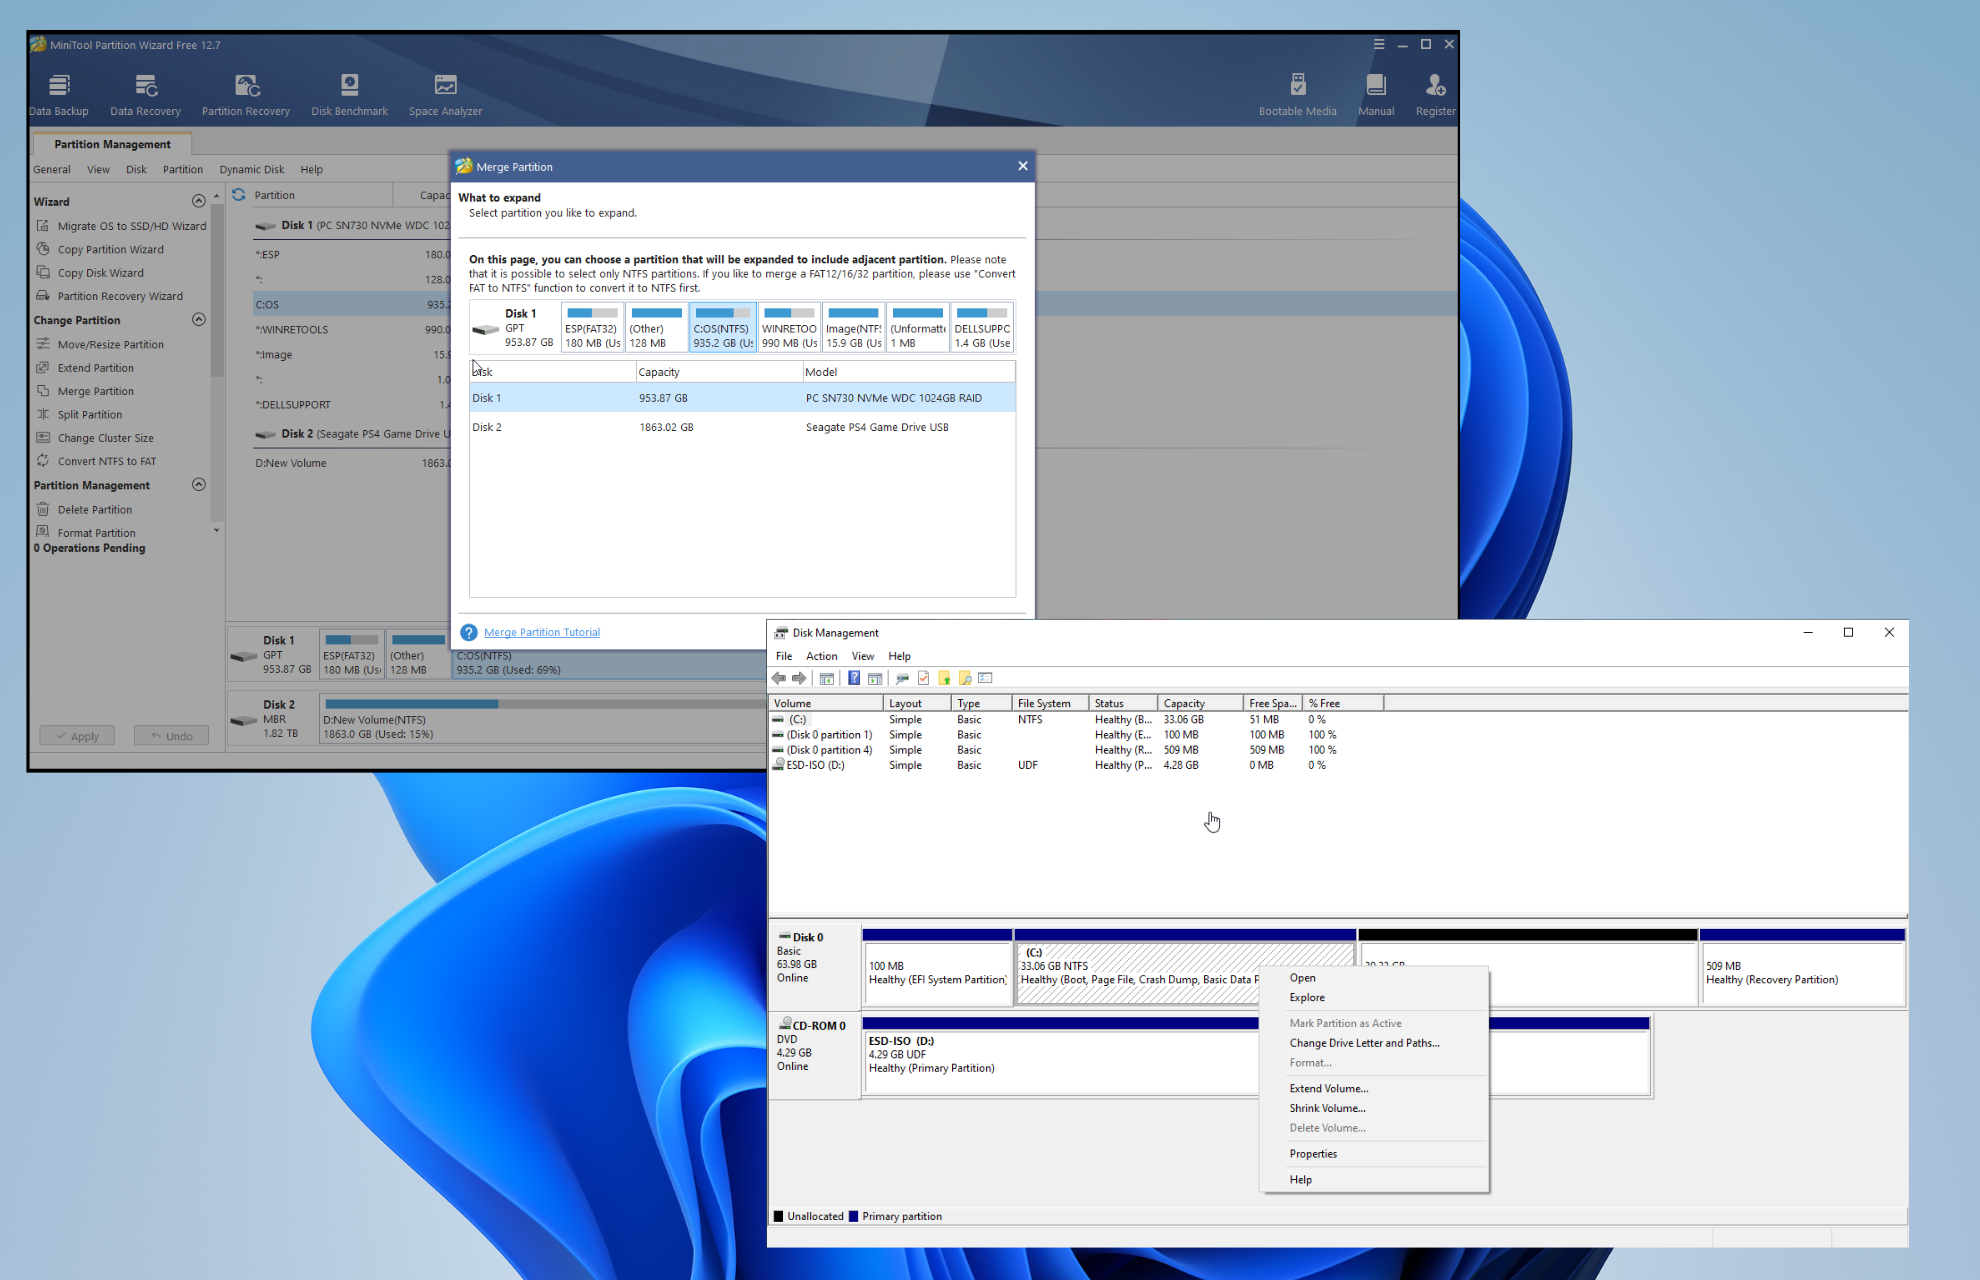
Task: Select the WINRETOOLS partition block in dialog
Action: pos(789,327)
